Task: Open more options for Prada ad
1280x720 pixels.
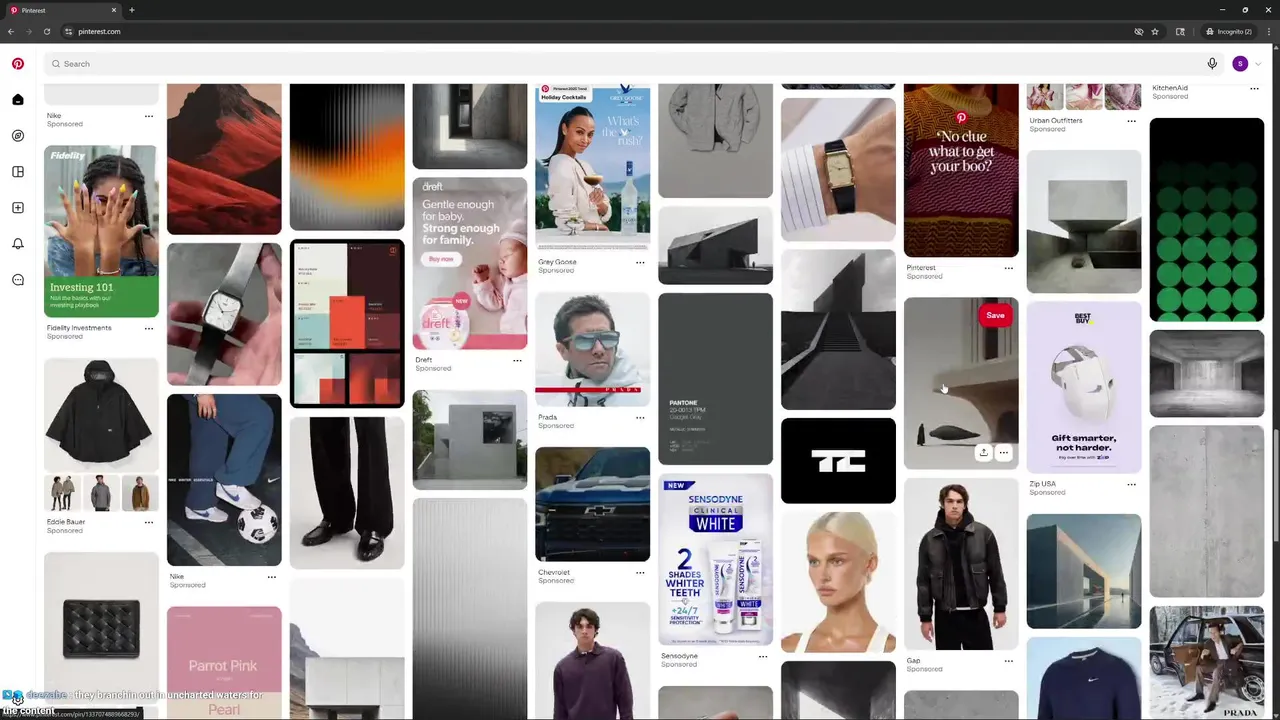Action: point(640,417)
